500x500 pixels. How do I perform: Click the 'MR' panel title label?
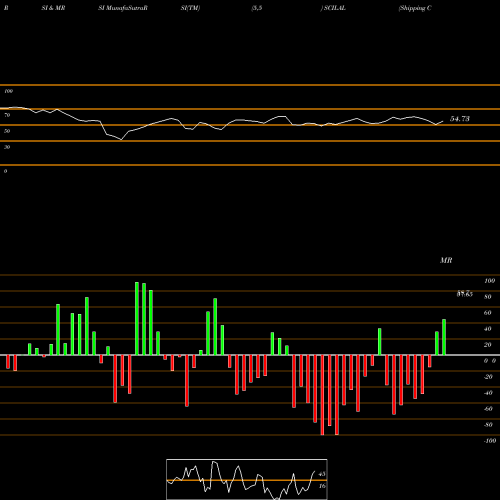pyautogui.click(x=446, y=260)
